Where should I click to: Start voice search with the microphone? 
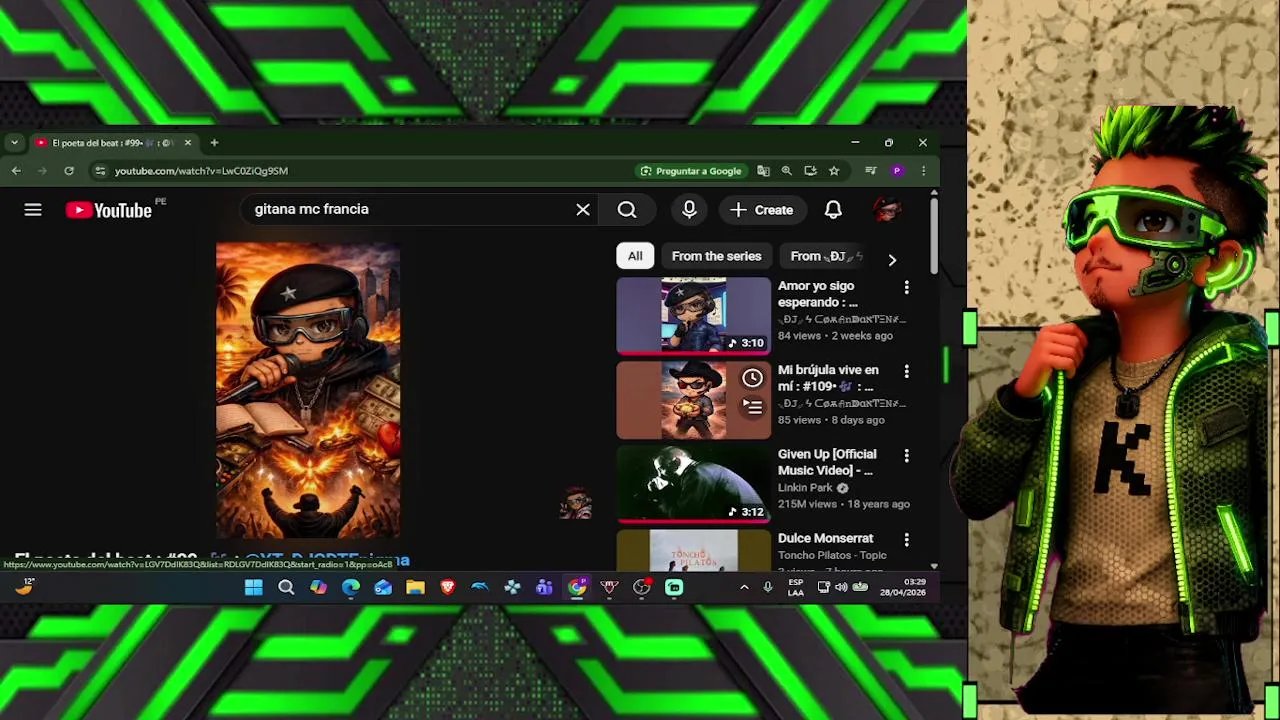(x=689, y=210)
